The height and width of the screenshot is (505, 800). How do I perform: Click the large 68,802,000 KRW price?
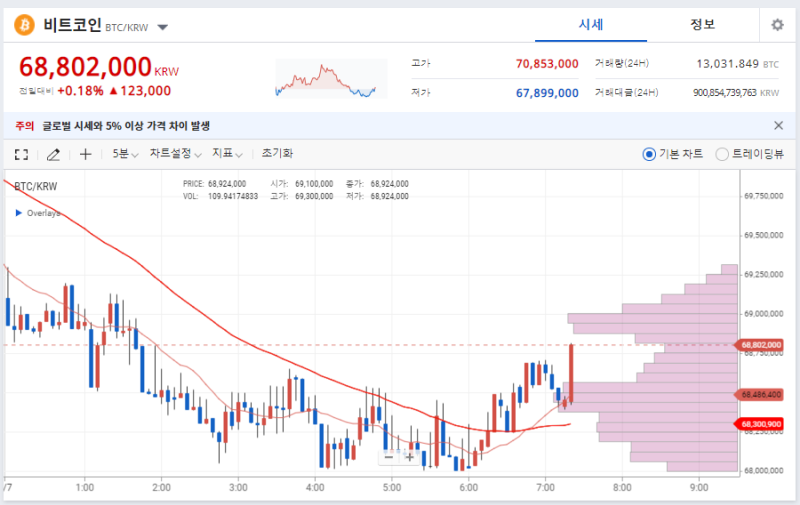[x=99, y=67]
